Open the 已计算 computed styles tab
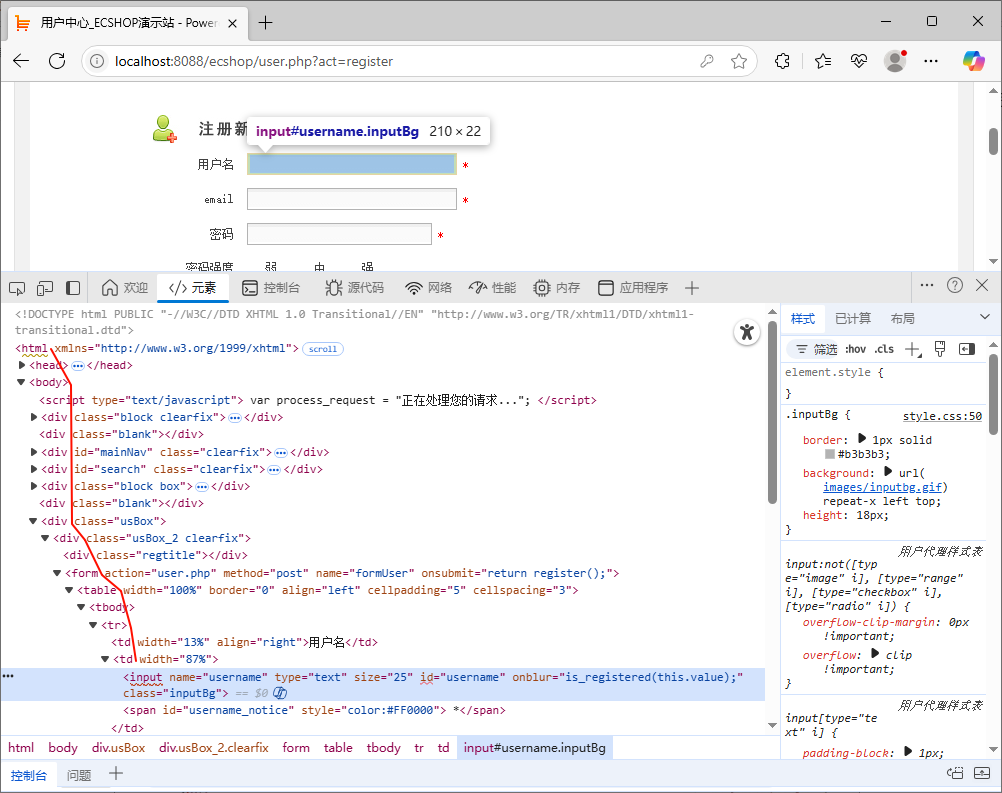Viewport: 1002px width, 793px height. click(853, 318)
